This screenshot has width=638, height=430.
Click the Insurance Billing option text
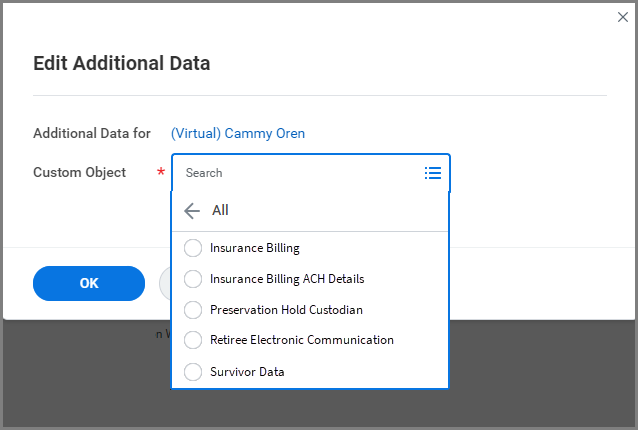(255, 248)
